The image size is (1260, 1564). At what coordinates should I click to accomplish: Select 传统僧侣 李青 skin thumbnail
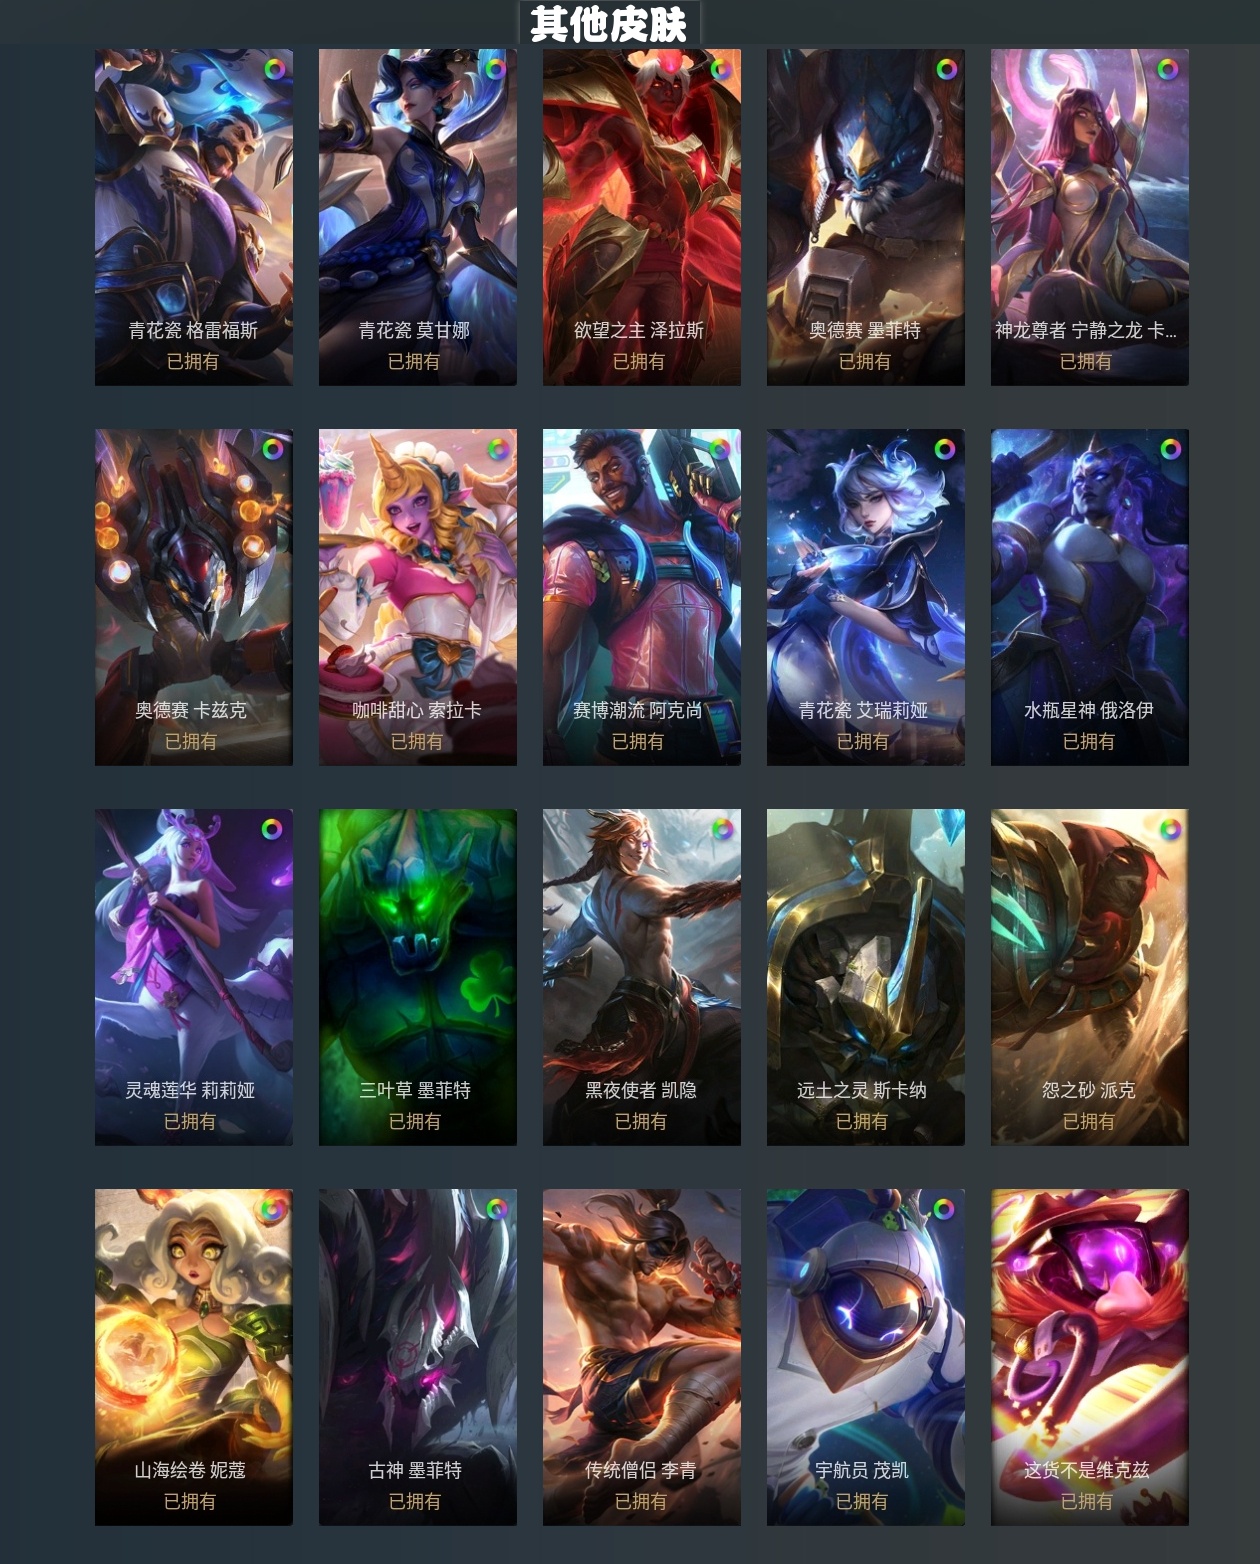click(x=642, y=1357)
